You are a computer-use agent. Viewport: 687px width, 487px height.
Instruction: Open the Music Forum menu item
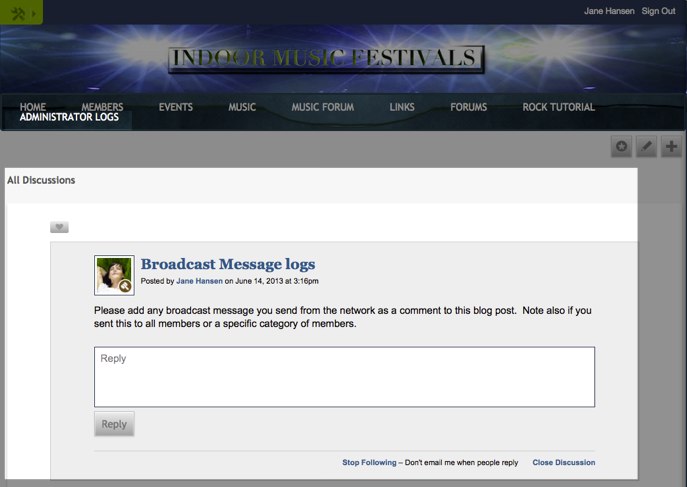(323, 107)
